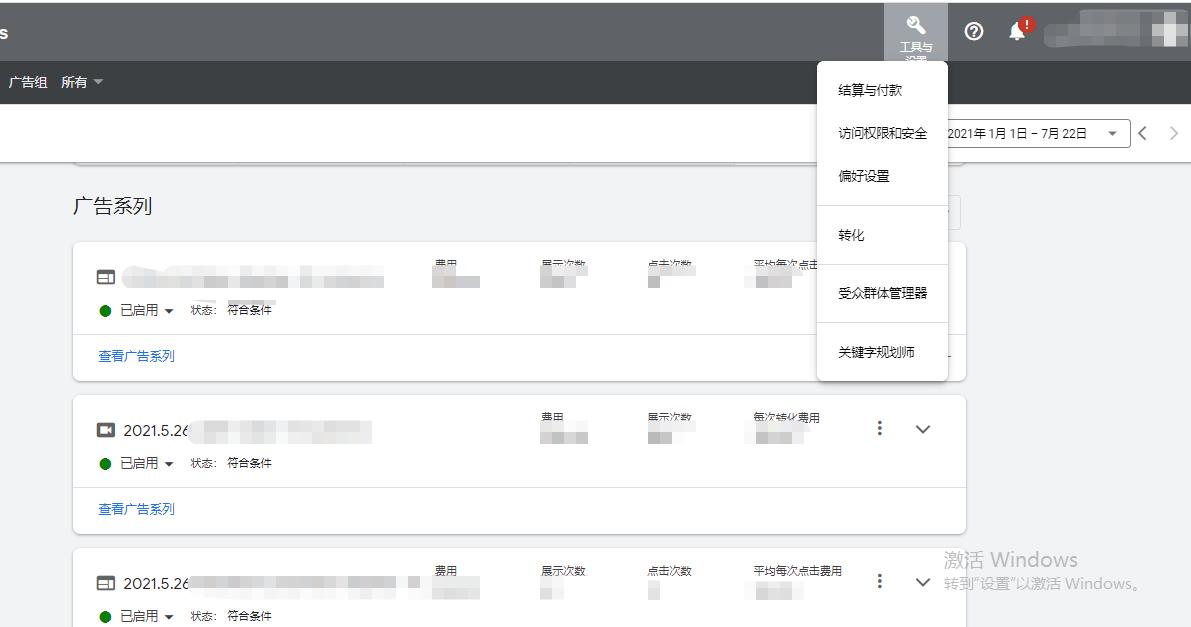Open the notifications bell icon
Viewport: 1191px width, 627px height.
(1018, 31)
